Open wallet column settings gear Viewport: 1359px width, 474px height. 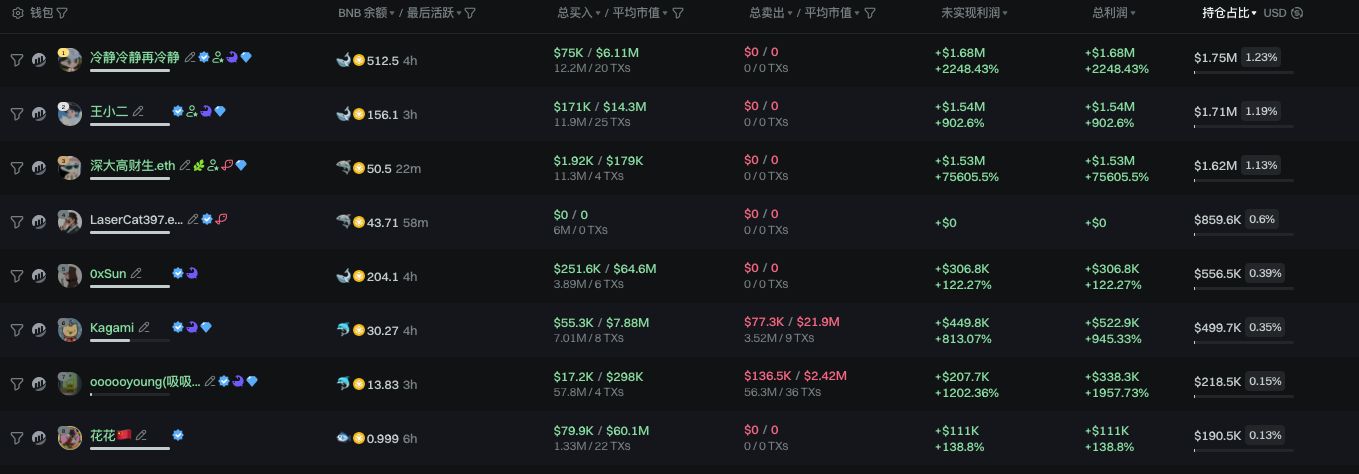17,13
